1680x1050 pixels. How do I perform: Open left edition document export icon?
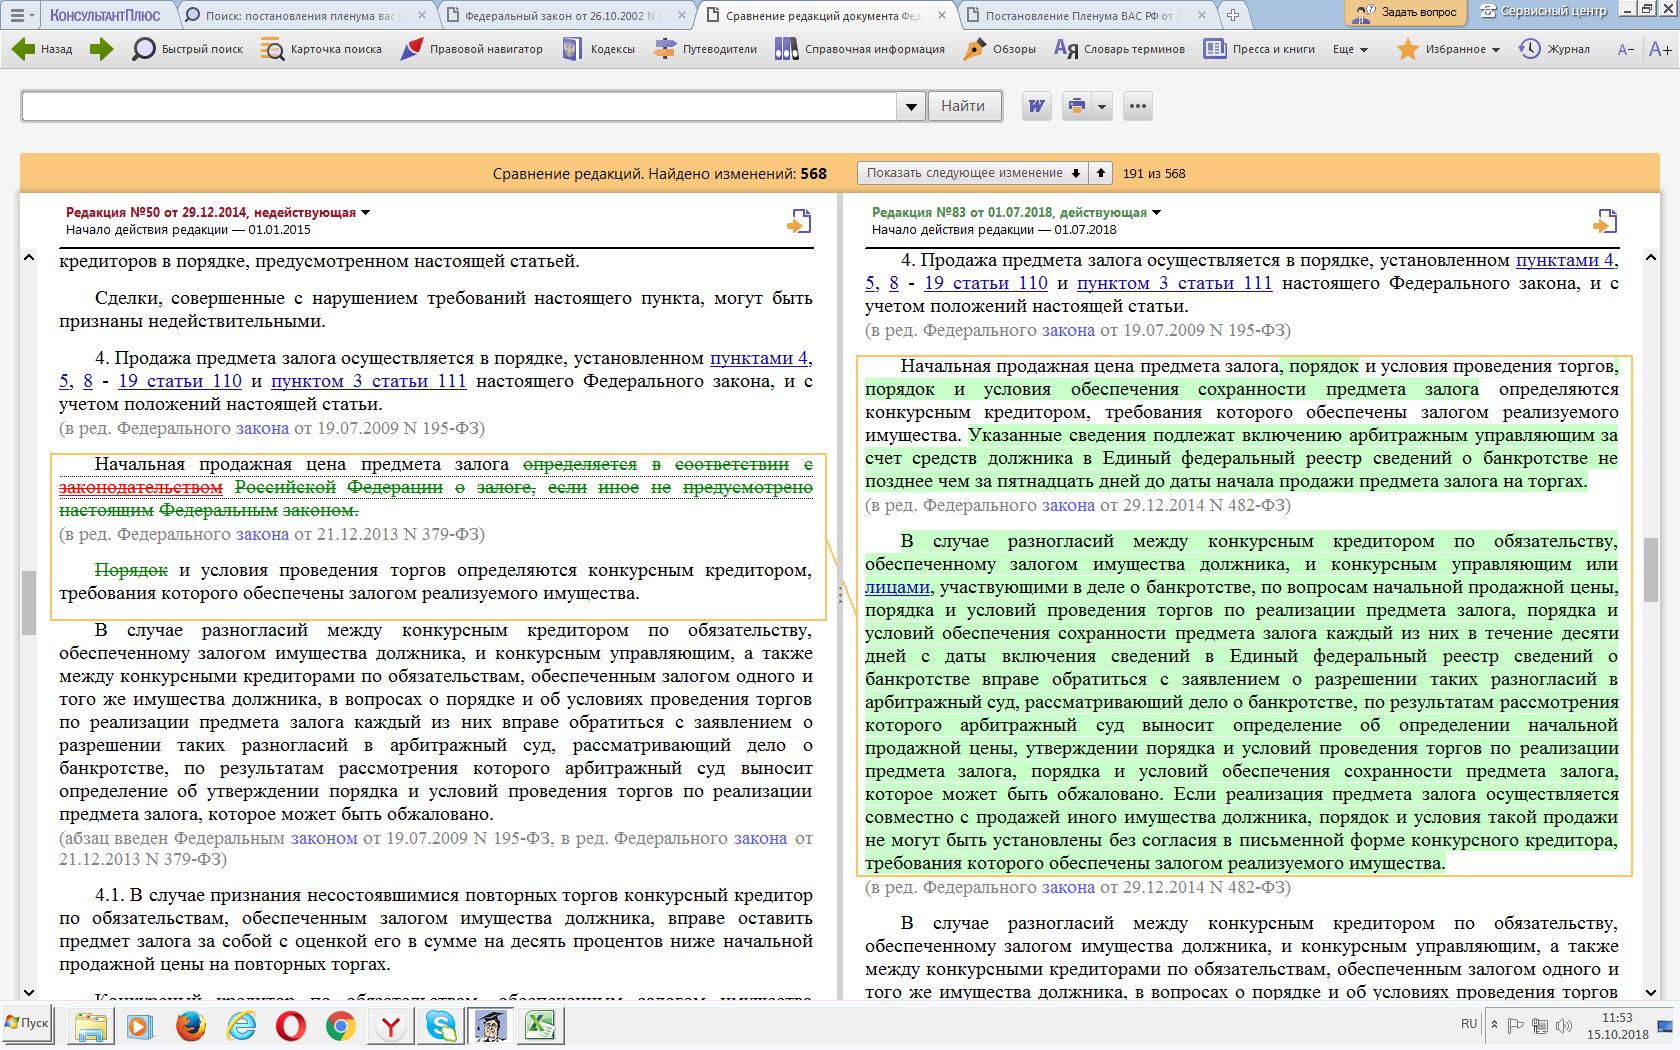pos(798,221)
